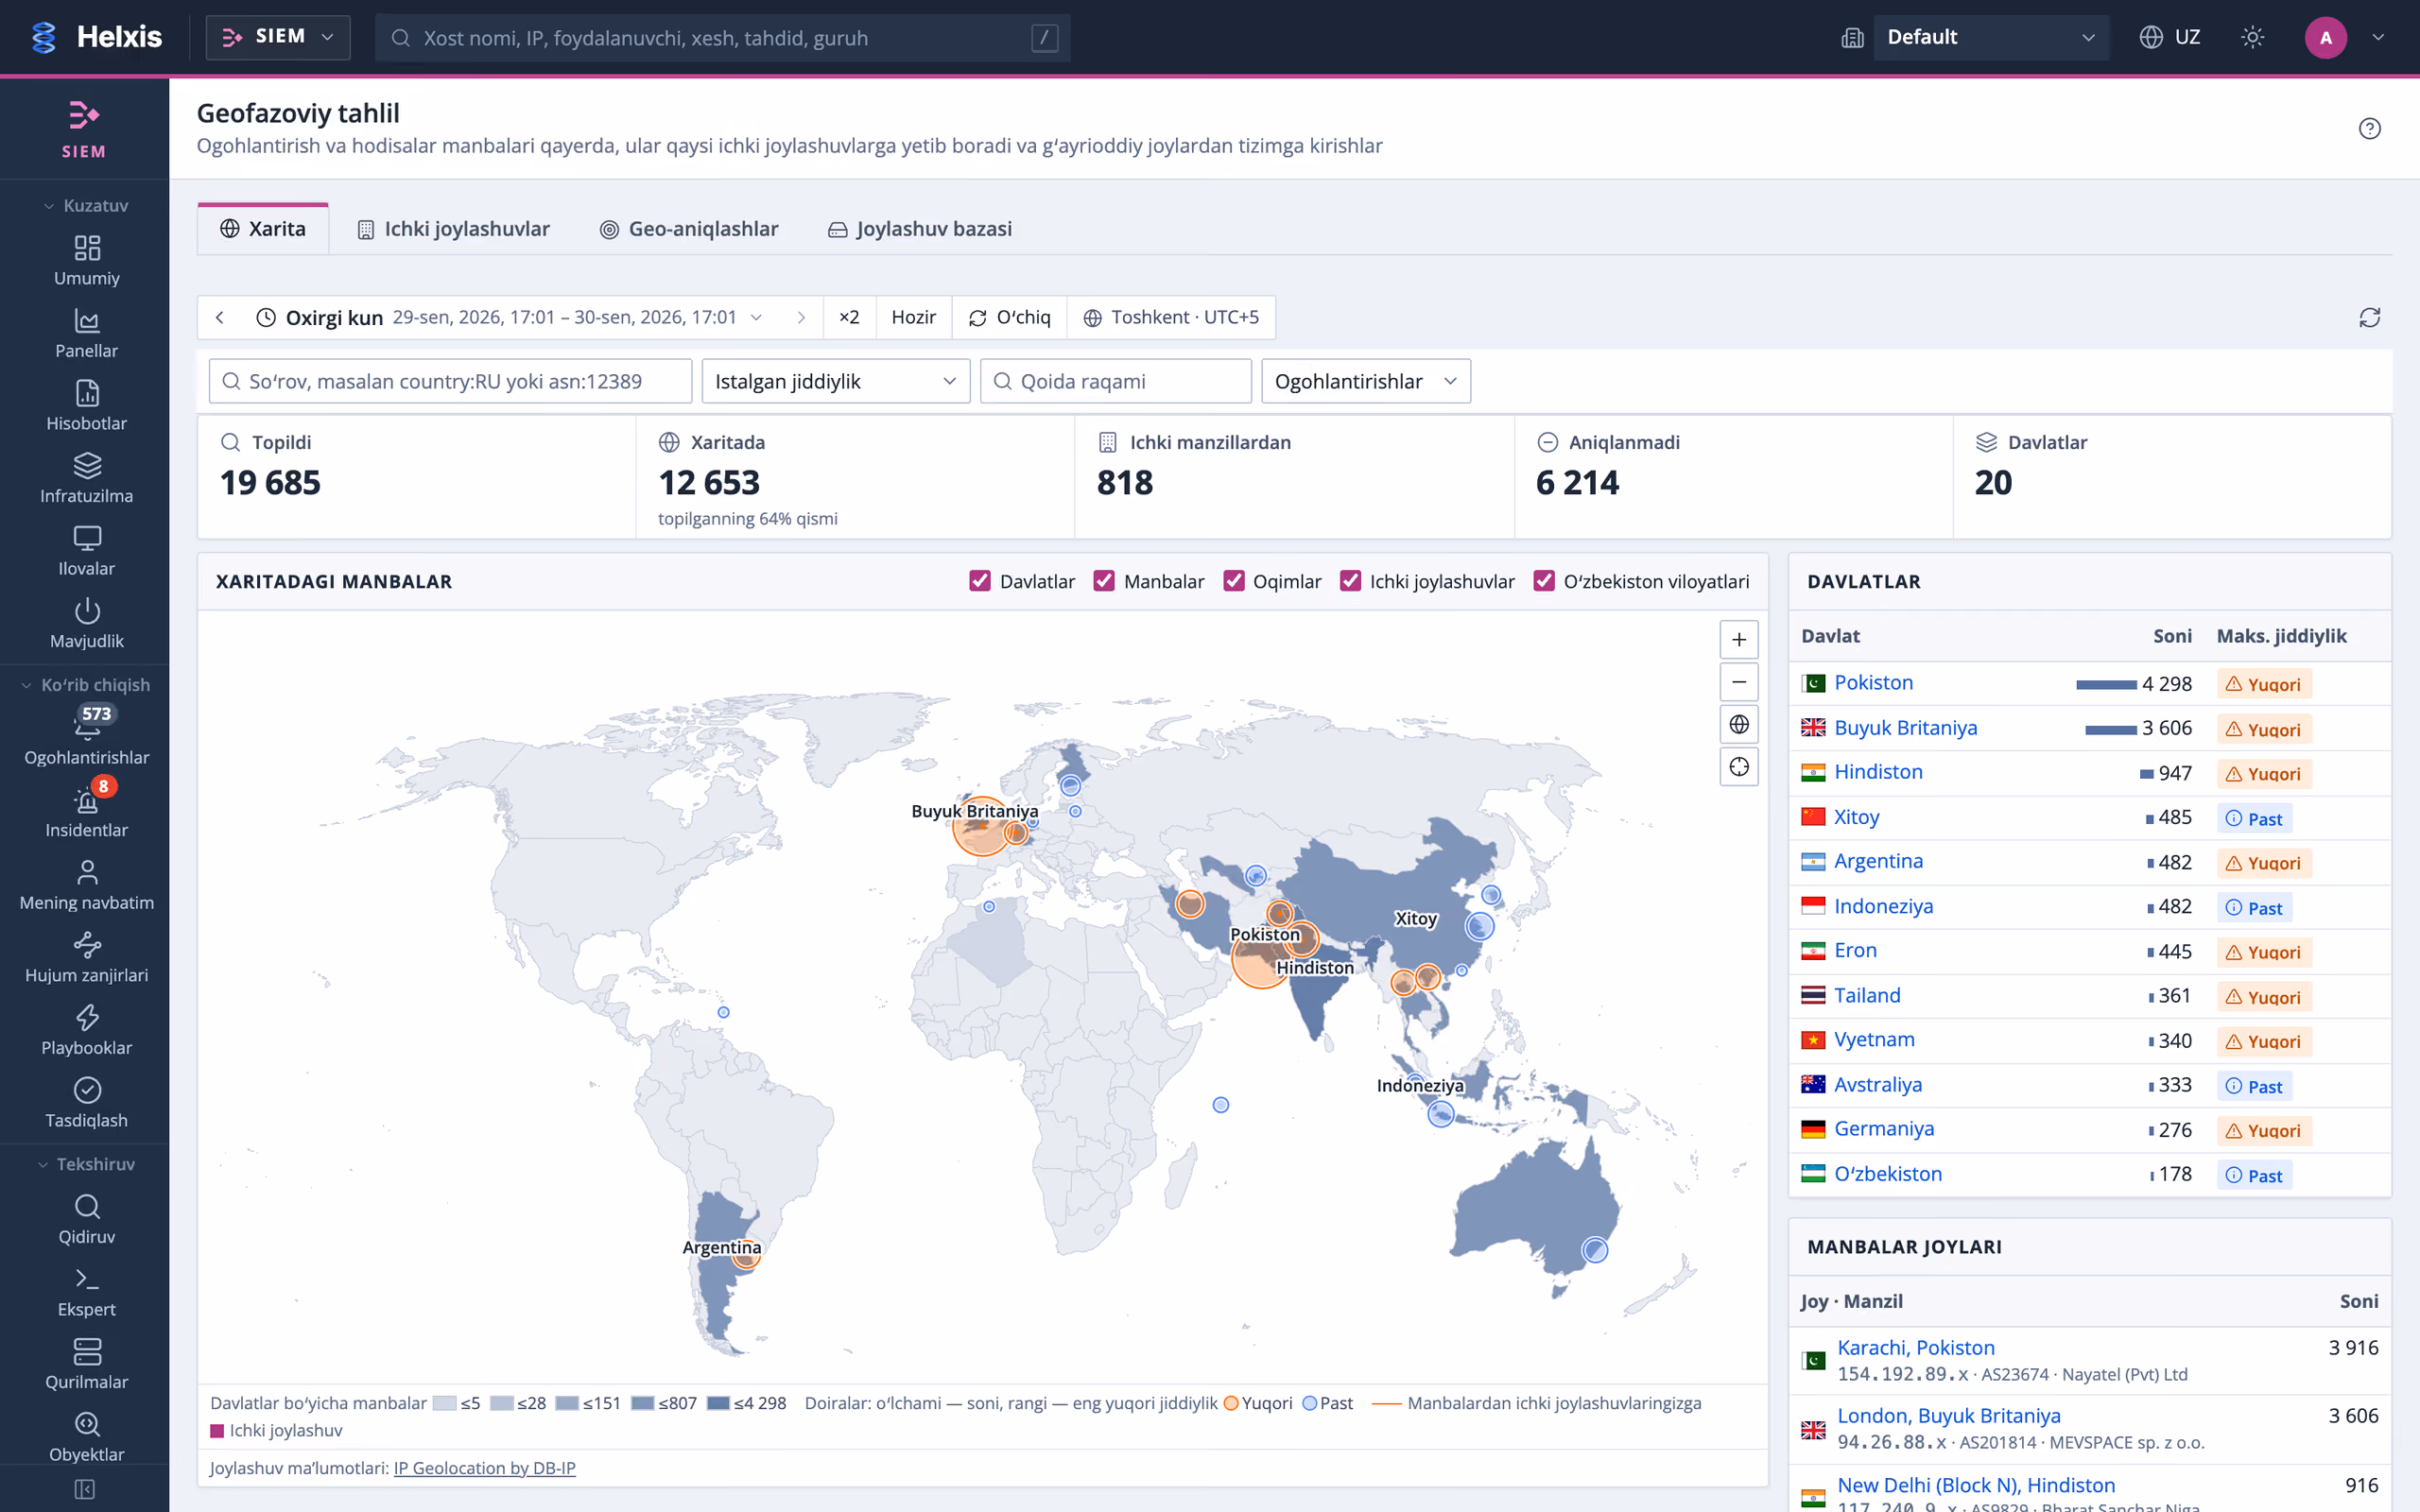
Task: Focus the Qoida raqami input field
Action: tap(1116, 381)
